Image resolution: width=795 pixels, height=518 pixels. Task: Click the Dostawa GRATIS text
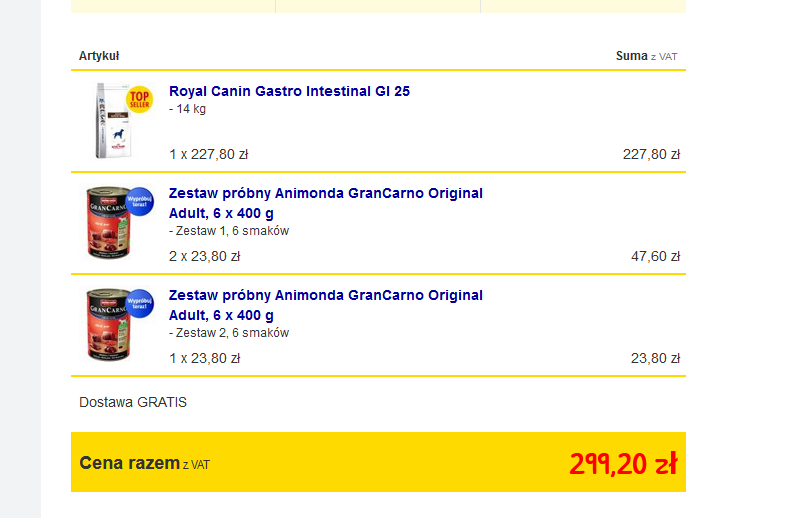tap(133, 402)
